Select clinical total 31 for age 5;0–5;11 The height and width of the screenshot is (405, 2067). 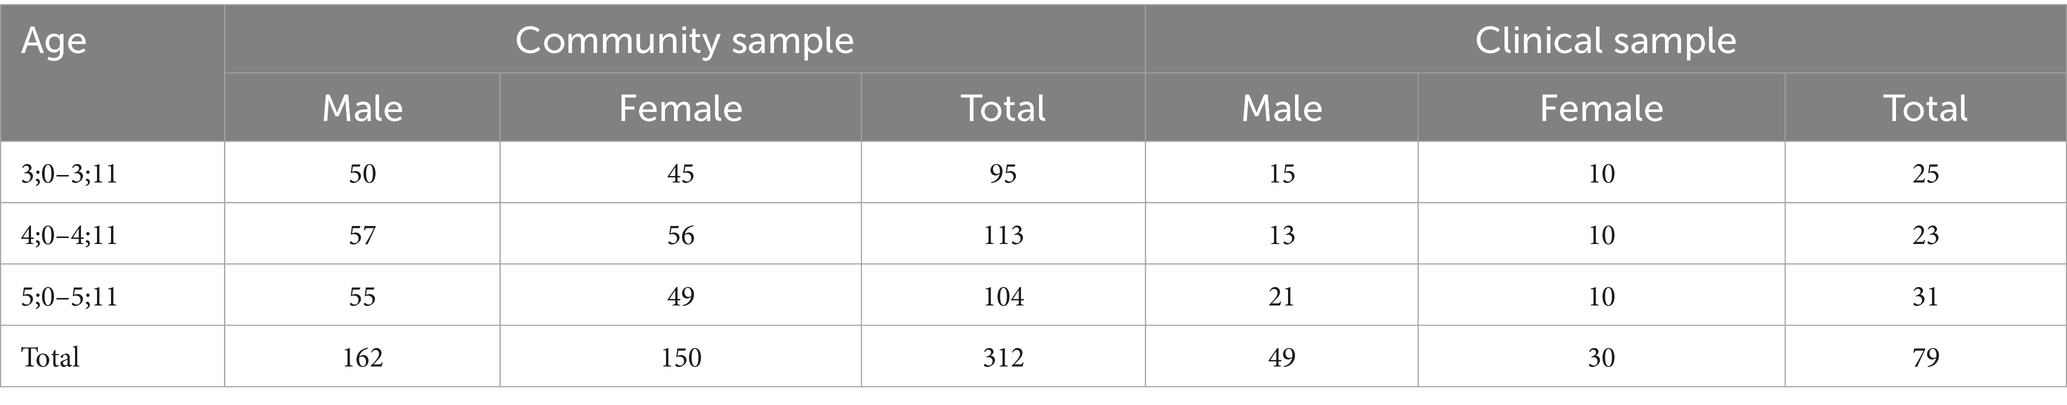click(1925, 297)
